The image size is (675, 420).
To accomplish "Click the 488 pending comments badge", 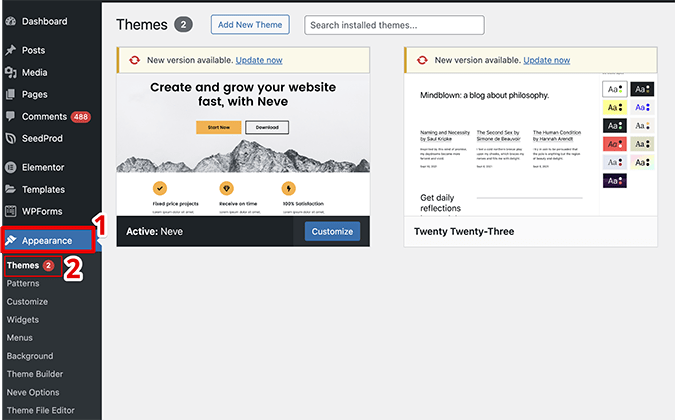I will coord(81,117).
